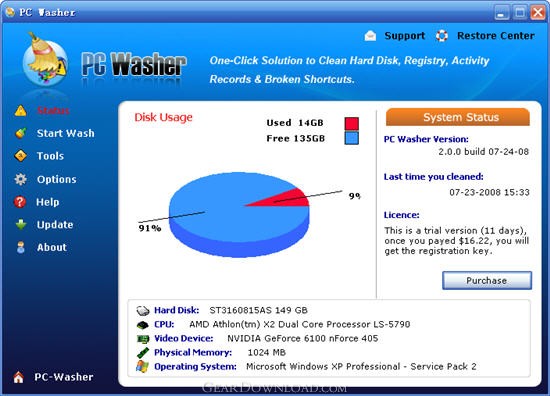Click the version '2.0.0 build 07-24-08'
The height and width of the screenshot is (396, 550).
483,152
